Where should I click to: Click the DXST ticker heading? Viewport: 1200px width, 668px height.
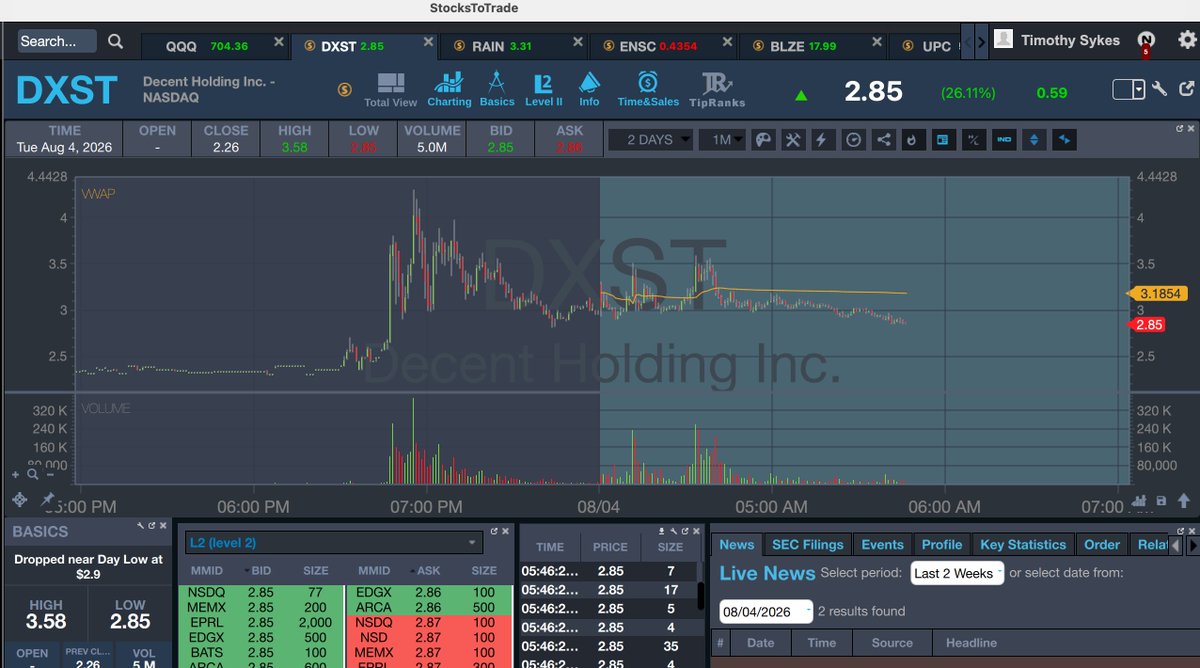[67, 90]
